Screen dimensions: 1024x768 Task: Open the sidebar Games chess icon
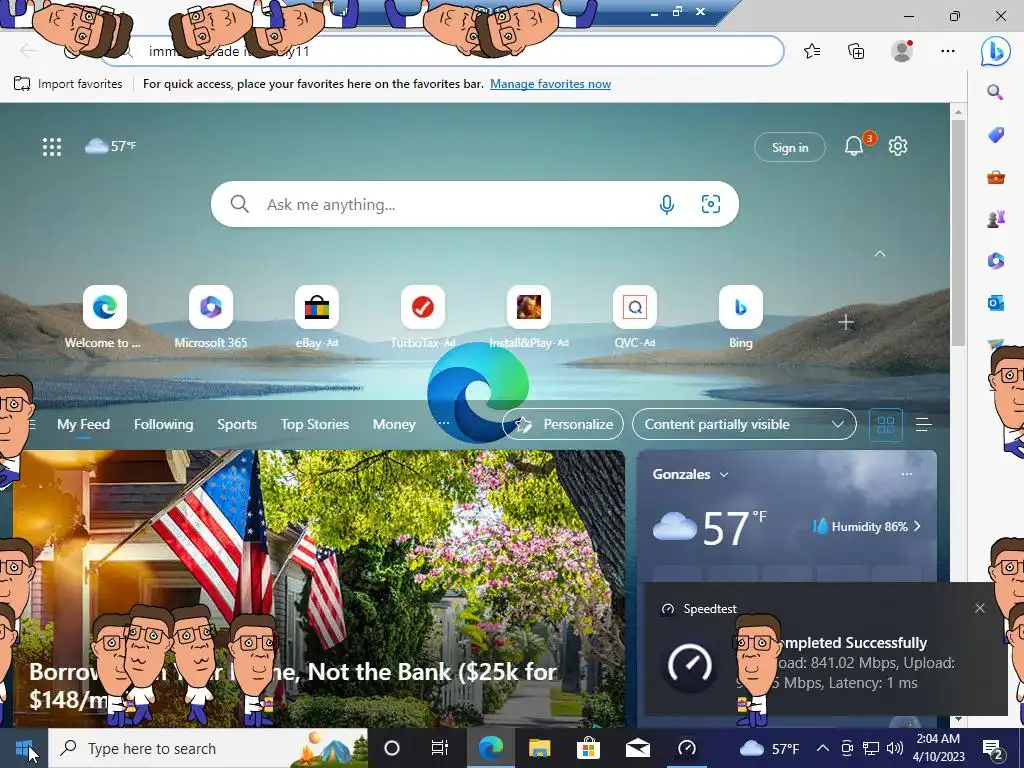995,219
